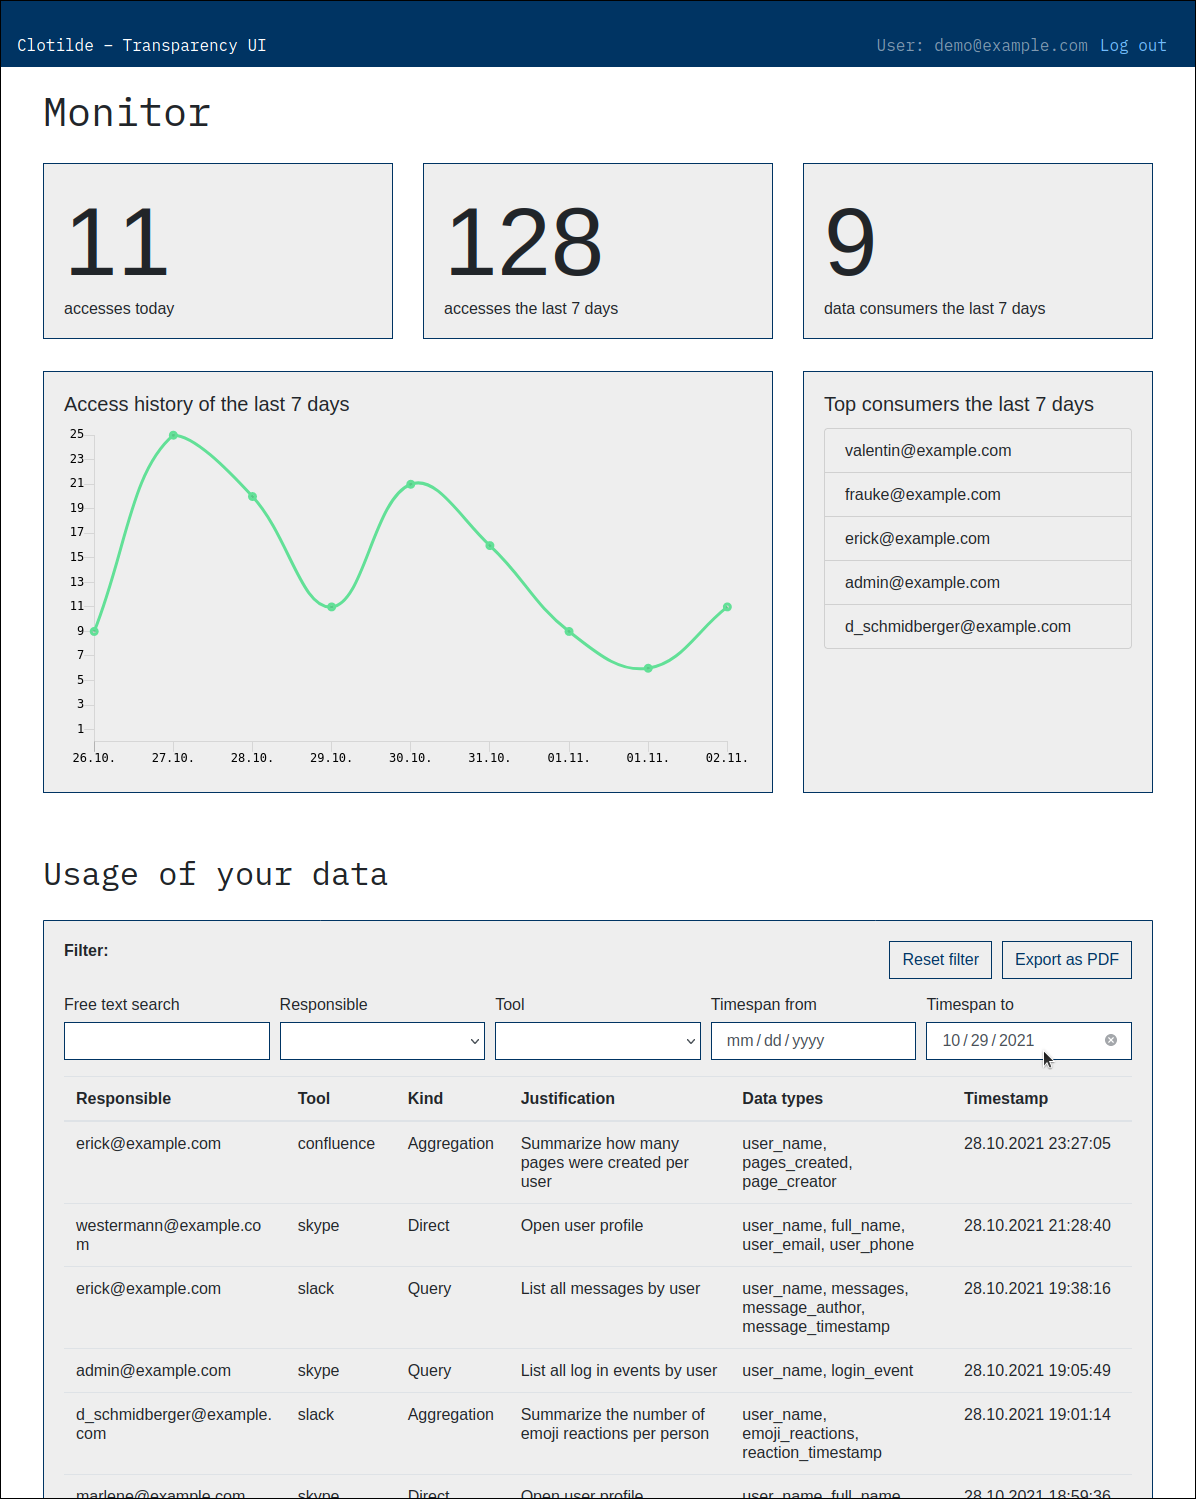Click the 27.10. peak chart data point
Viewport: 1196px width, 1499px height.
point(173,435)
